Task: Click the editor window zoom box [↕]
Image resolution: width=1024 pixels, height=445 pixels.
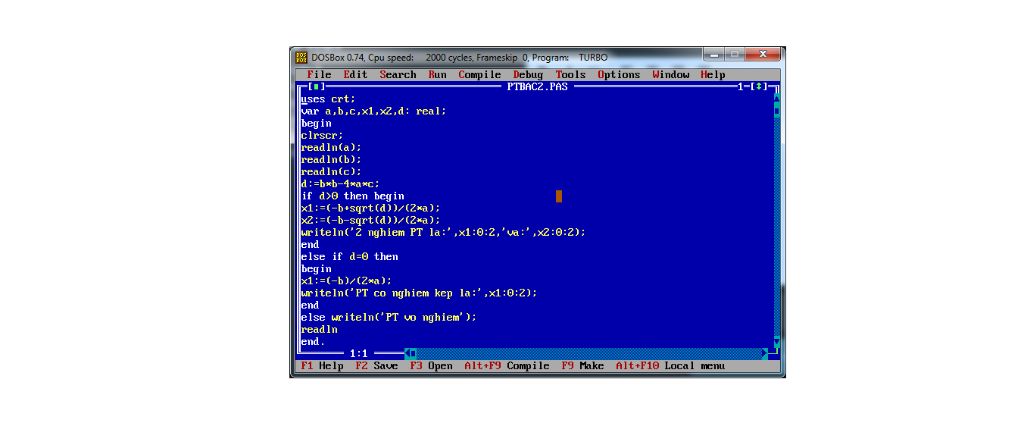Action: click(x=759, y=87)
